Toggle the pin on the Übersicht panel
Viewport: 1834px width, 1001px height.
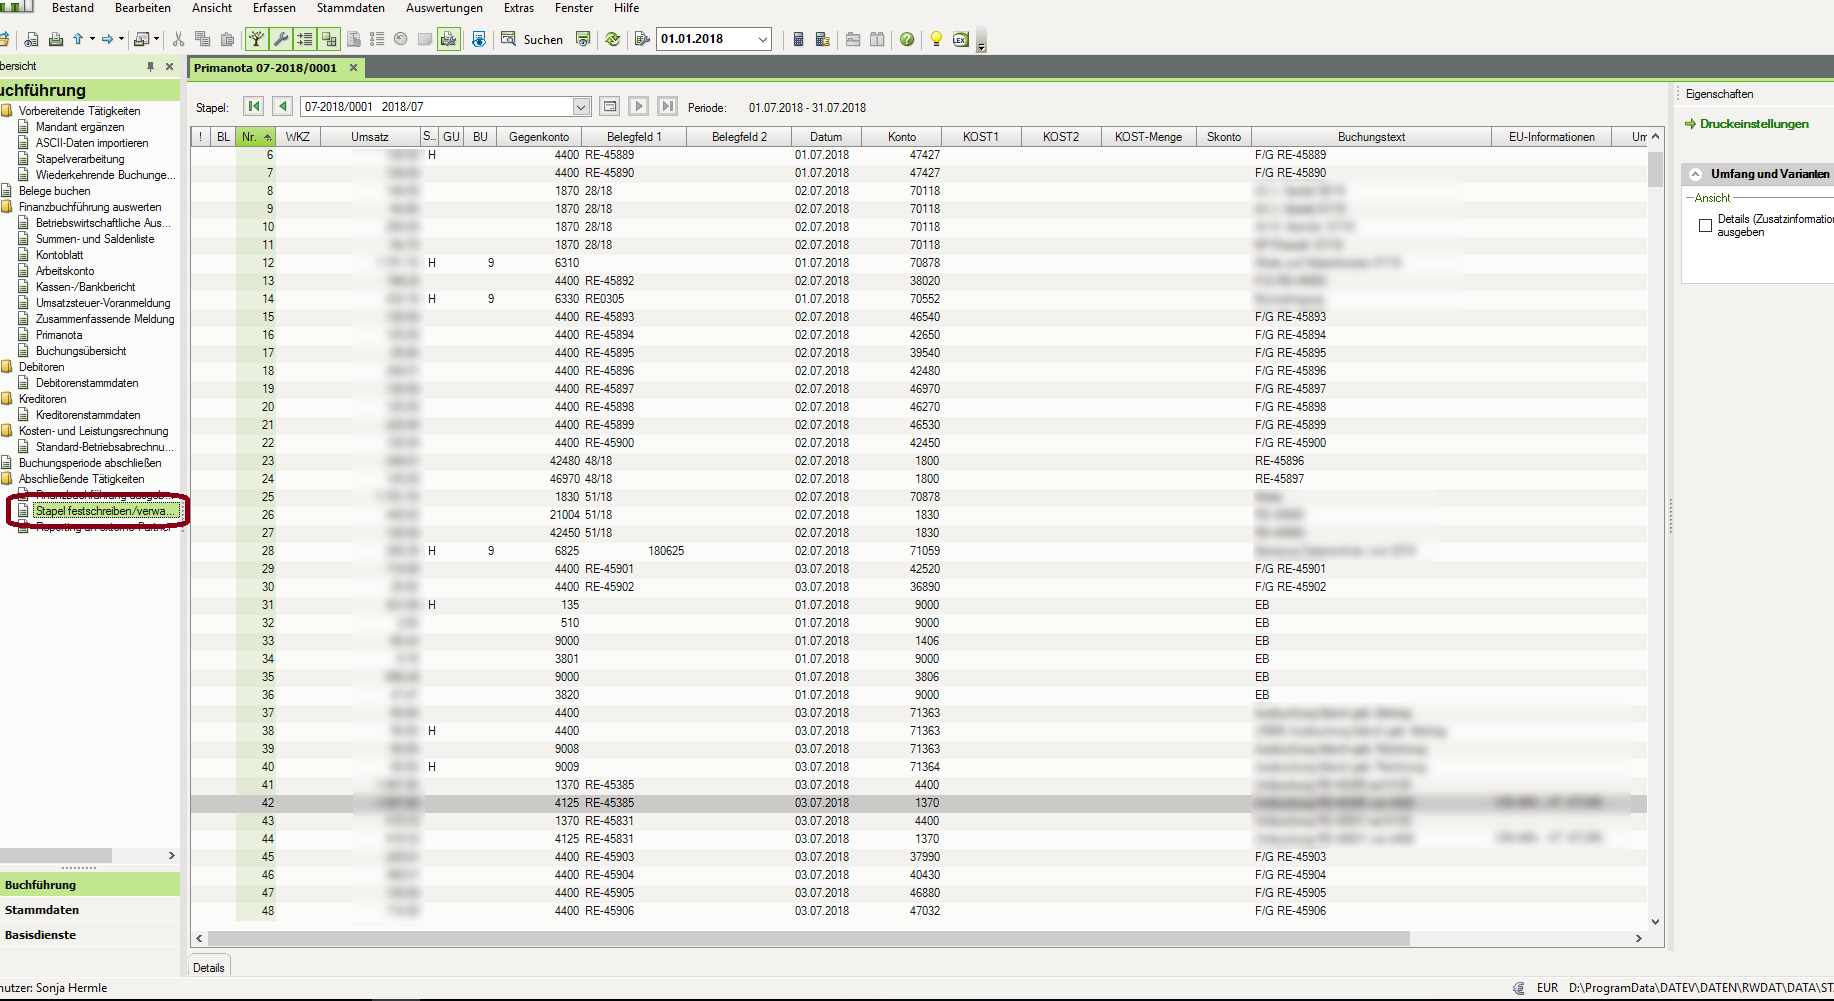[150, 66]
